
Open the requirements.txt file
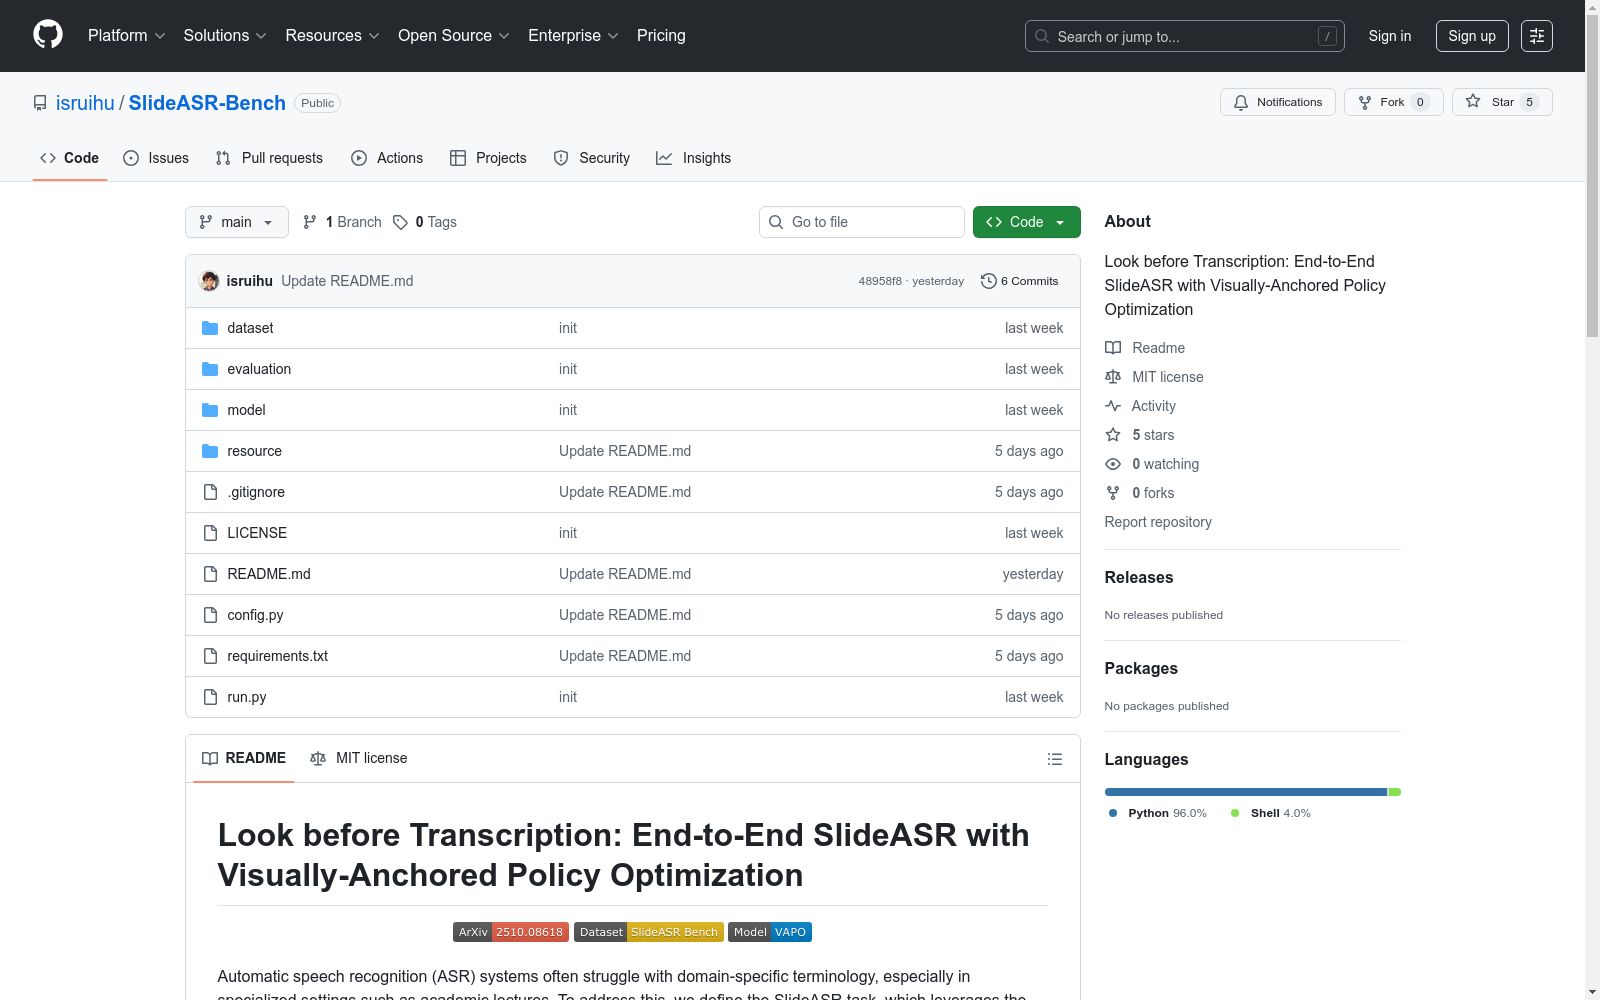coord(277,656)
